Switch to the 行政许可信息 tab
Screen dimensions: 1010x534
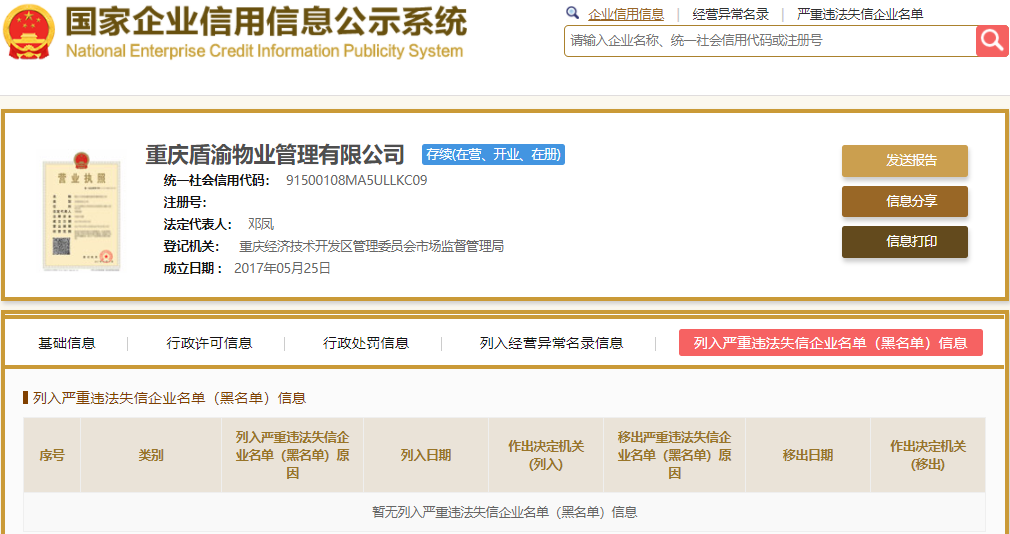[209, 343]
